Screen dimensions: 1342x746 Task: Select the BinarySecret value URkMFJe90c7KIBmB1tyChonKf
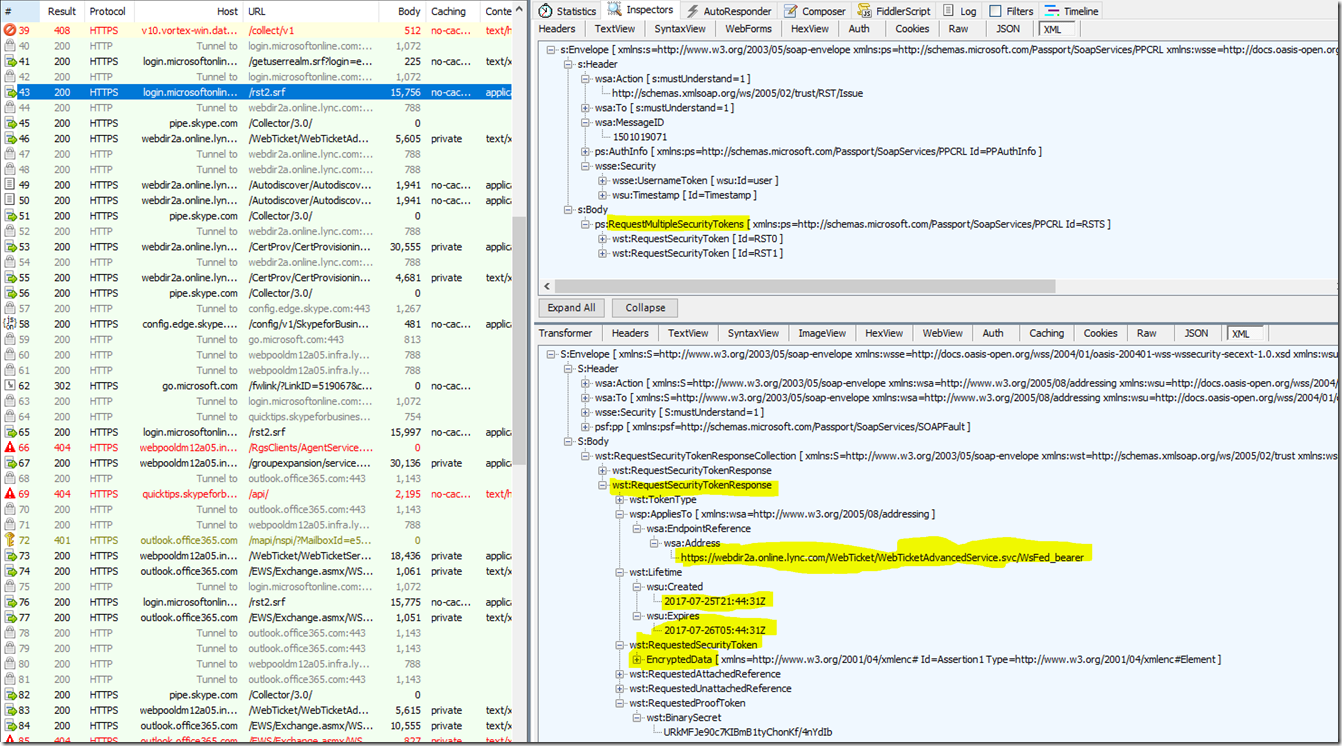tap(747, 732)
